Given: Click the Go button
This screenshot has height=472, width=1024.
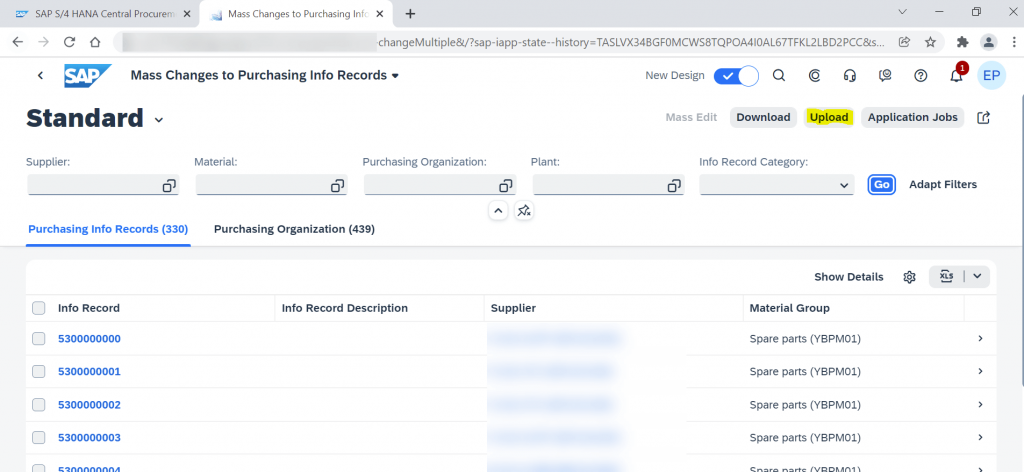Looking at the screenshot, I should pos(882,185).
